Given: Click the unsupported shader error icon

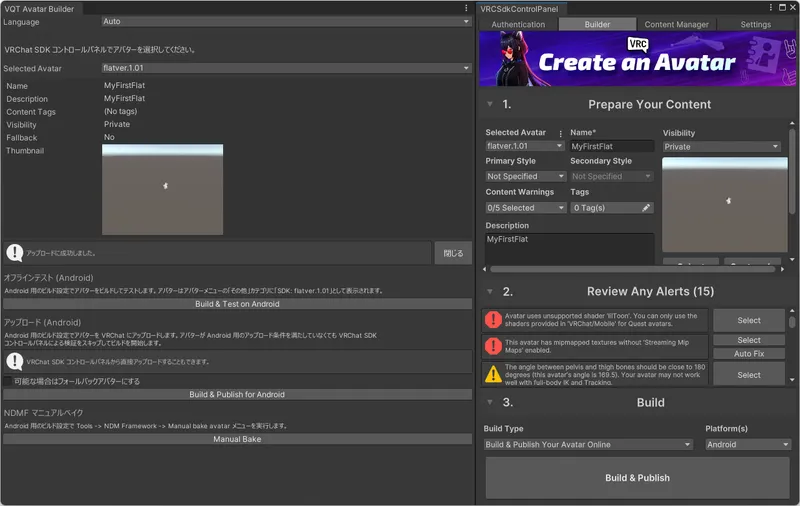Looking at the screenshot, I should 493,320.
